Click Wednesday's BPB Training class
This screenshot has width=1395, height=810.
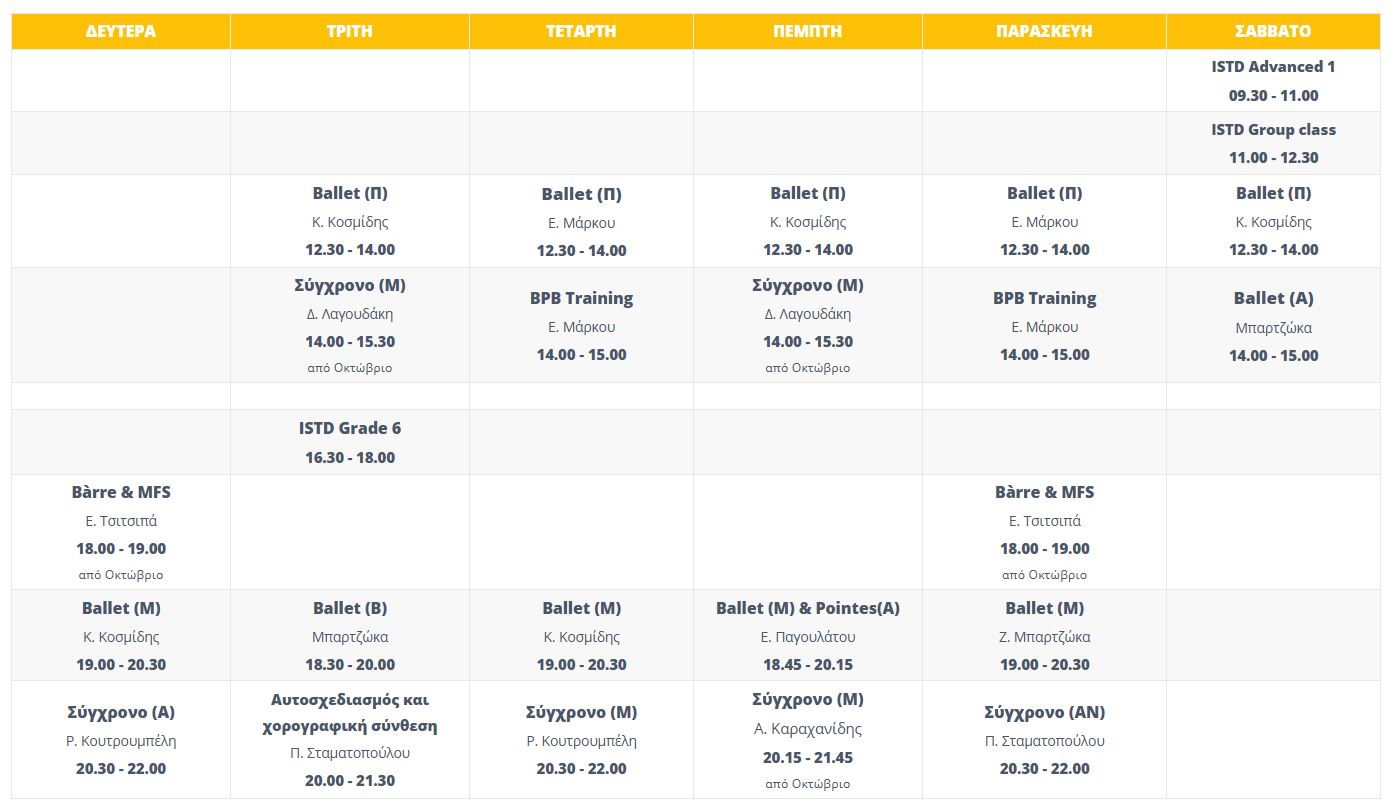[x=581, y=298]
